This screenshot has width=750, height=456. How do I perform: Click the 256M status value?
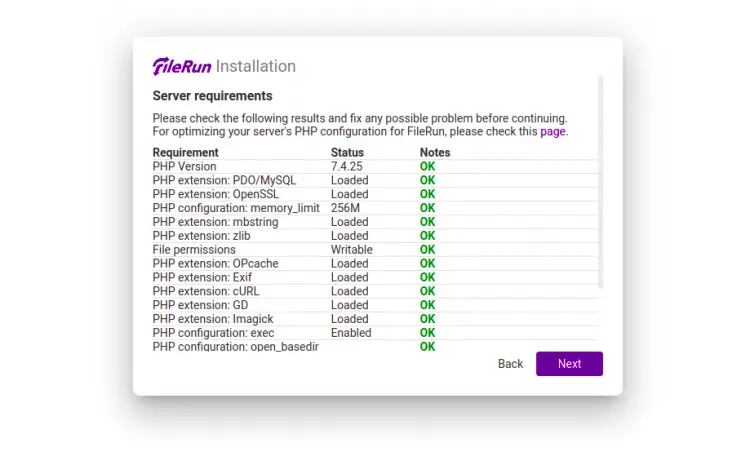345,208
